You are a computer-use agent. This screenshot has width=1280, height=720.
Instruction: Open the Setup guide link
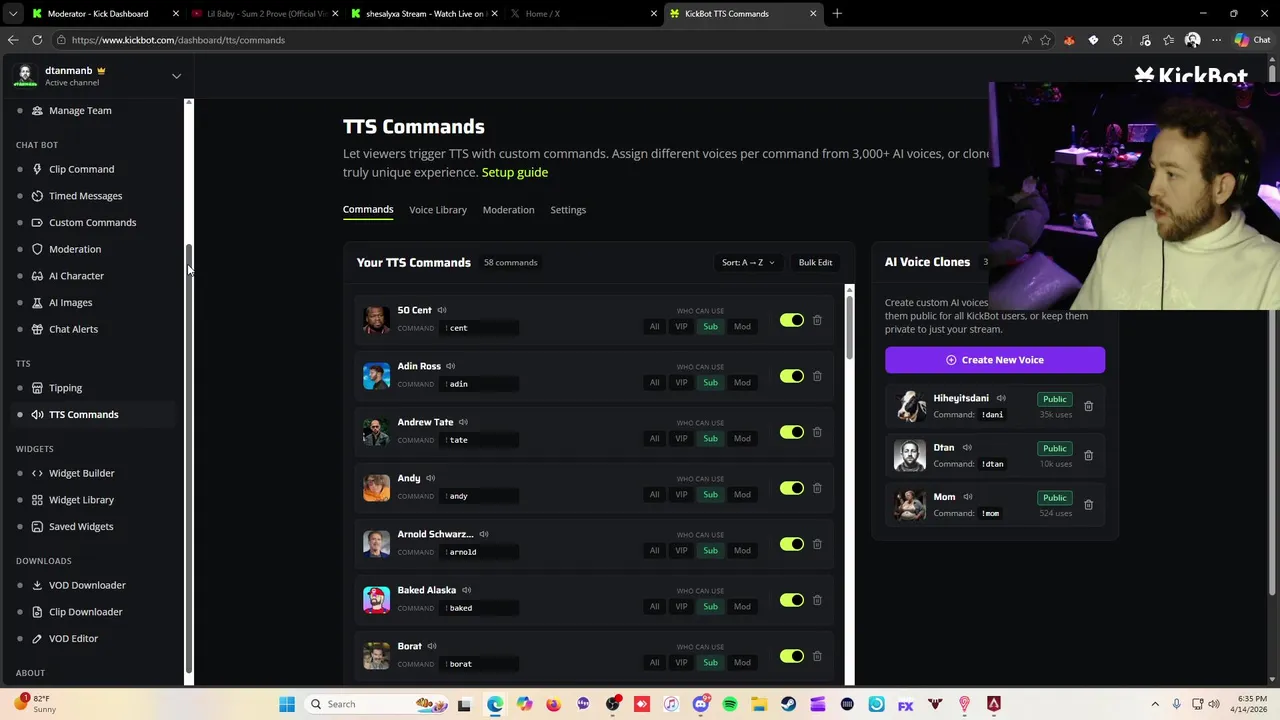[515, 172]
